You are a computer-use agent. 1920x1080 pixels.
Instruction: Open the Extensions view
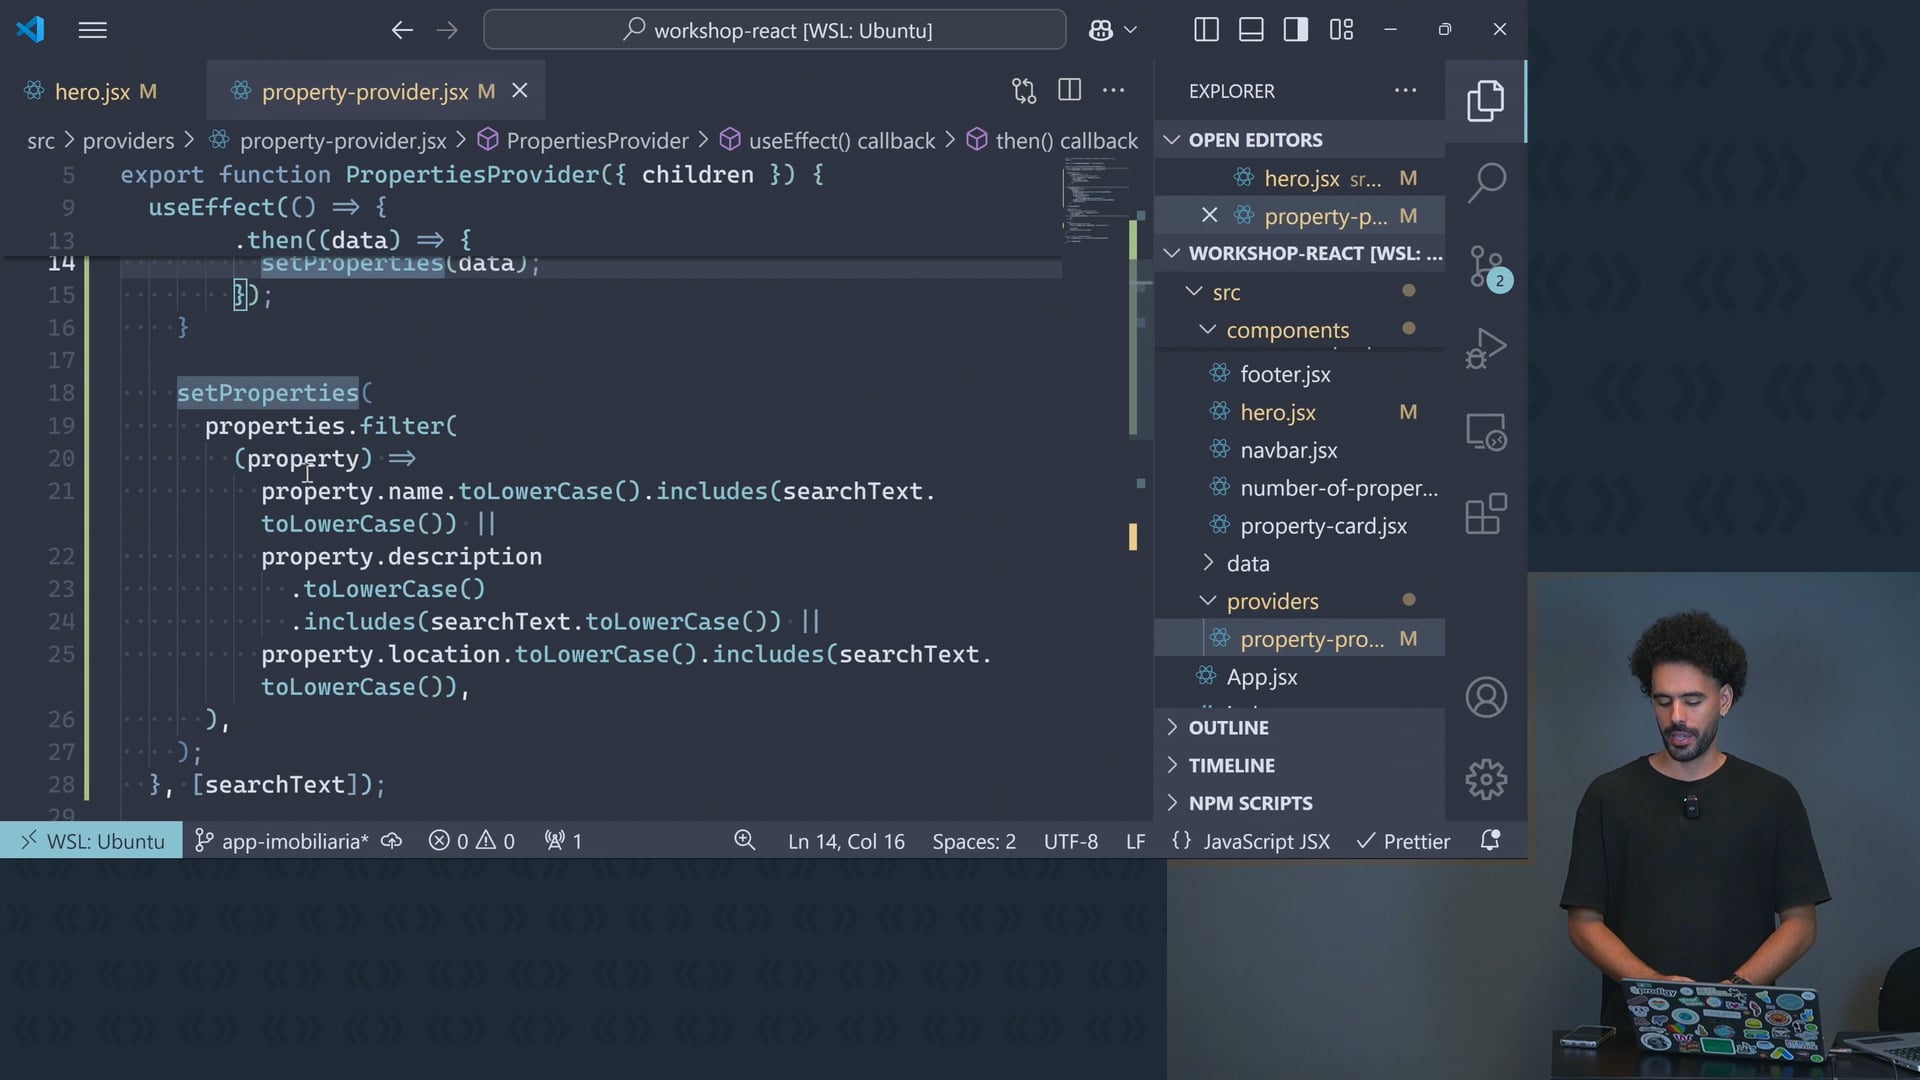click(x=1486, y=515)
